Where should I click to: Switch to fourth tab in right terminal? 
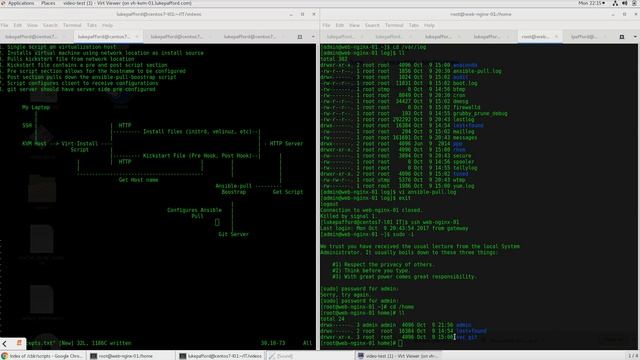pos(487,37)
